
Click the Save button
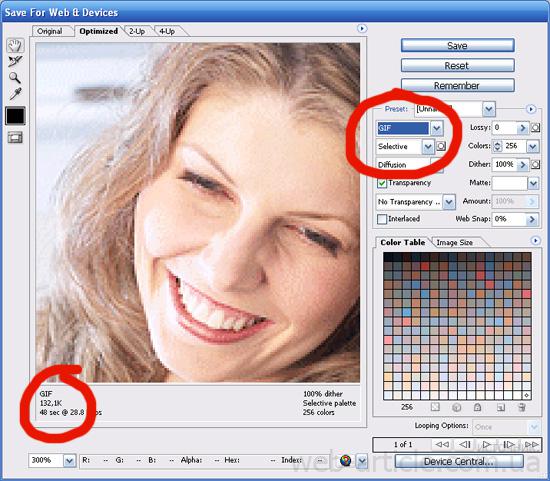tap(457, 46)
